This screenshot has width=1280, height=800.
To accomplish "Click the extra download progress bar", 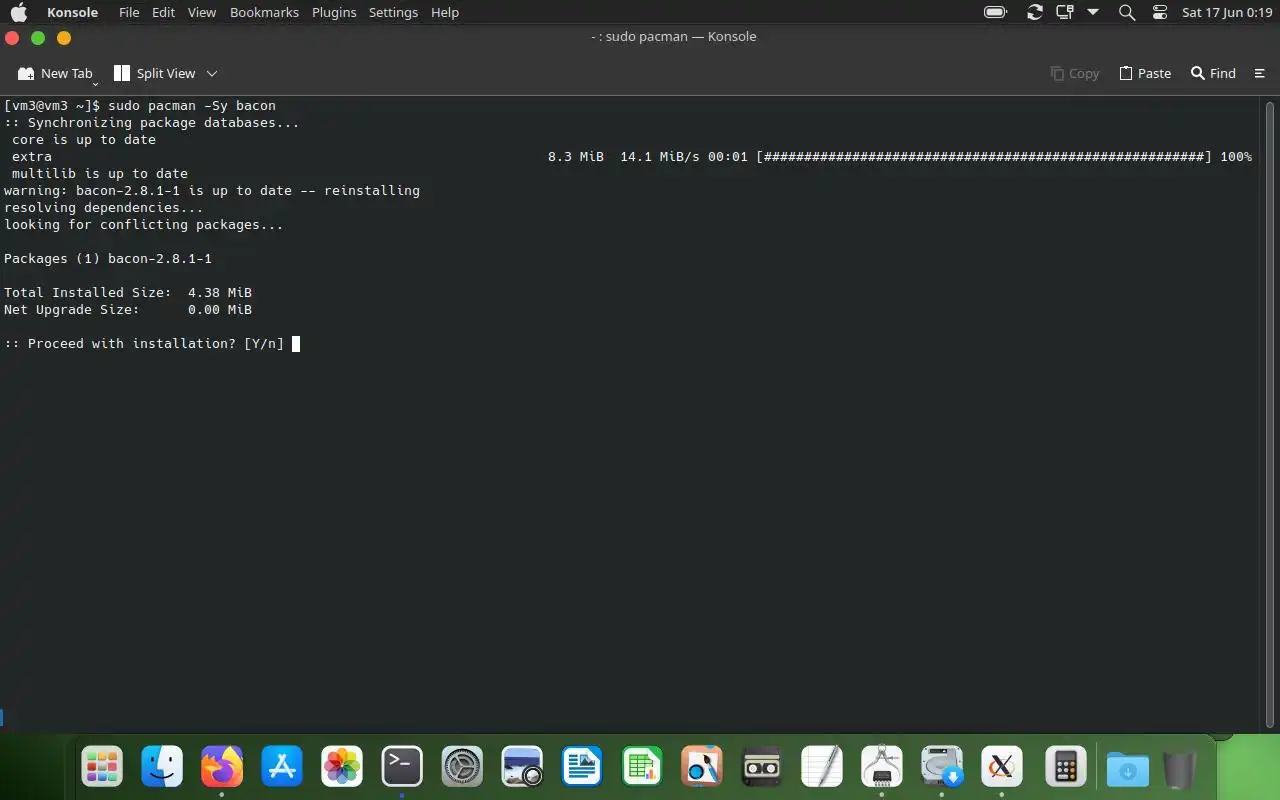I will 984,157.
